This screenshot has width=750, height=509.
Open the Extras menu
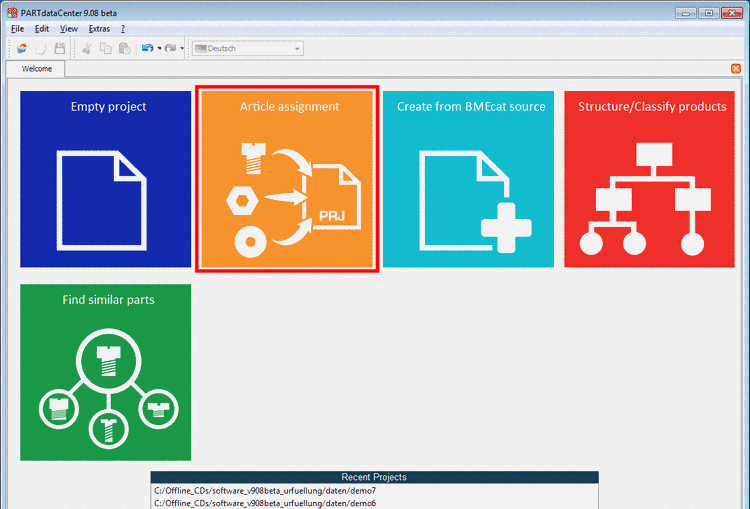(99, 29)
